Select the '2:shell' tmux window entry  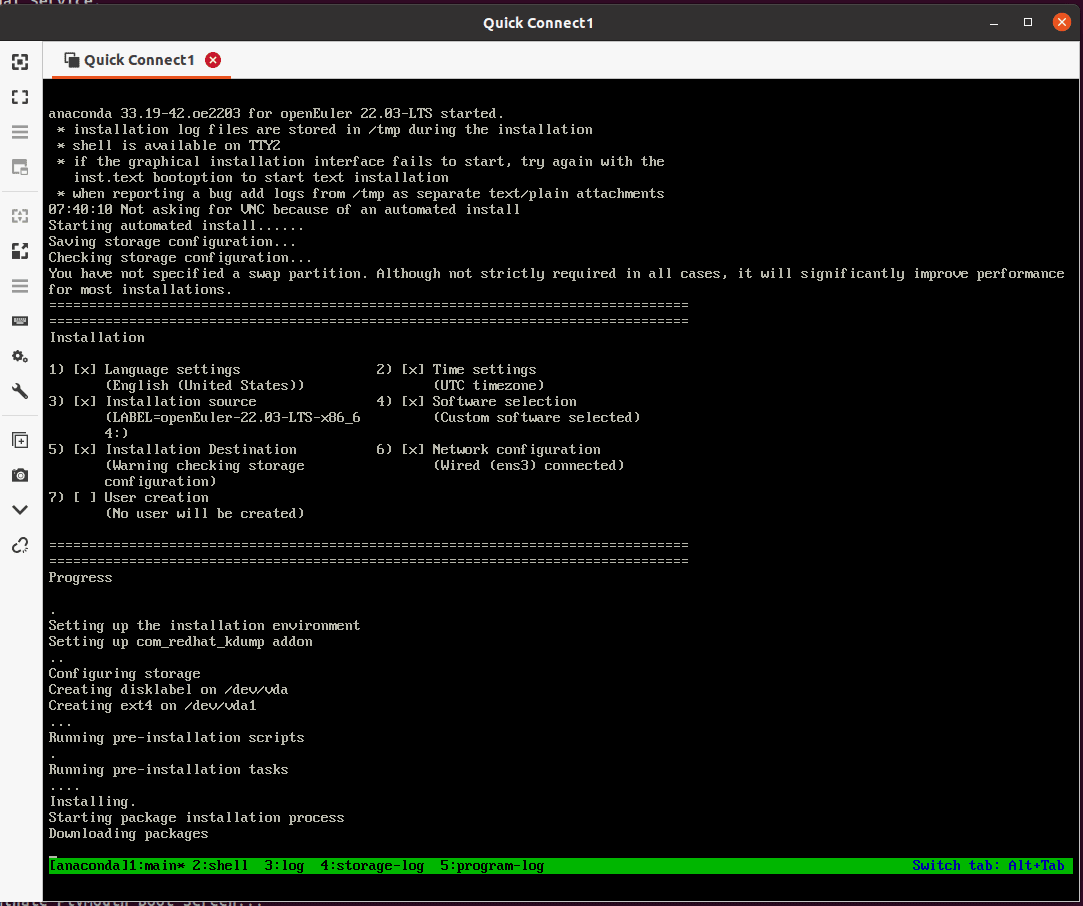tap(220, 866)
